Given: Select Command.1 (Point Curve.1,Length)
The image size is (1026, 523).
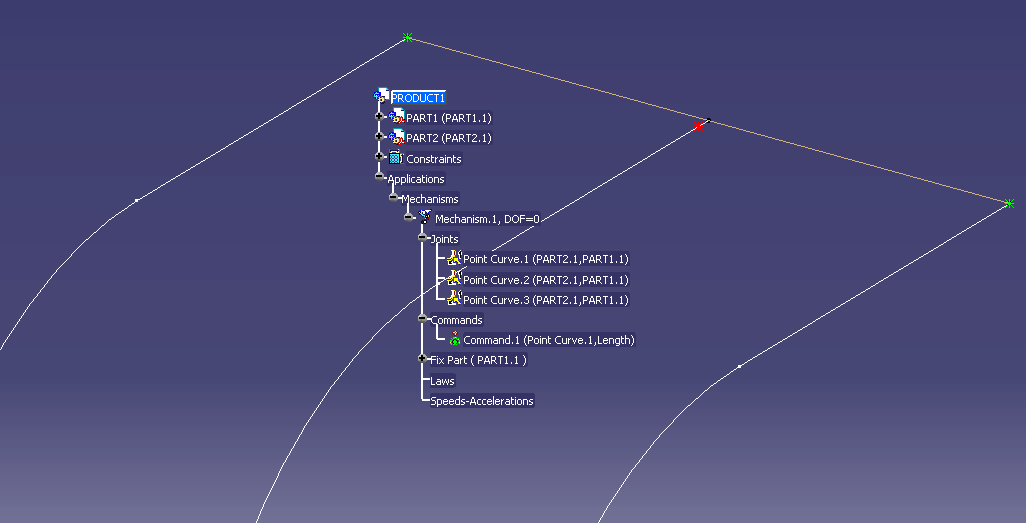Looking at the screenshot, I should 549,340.
